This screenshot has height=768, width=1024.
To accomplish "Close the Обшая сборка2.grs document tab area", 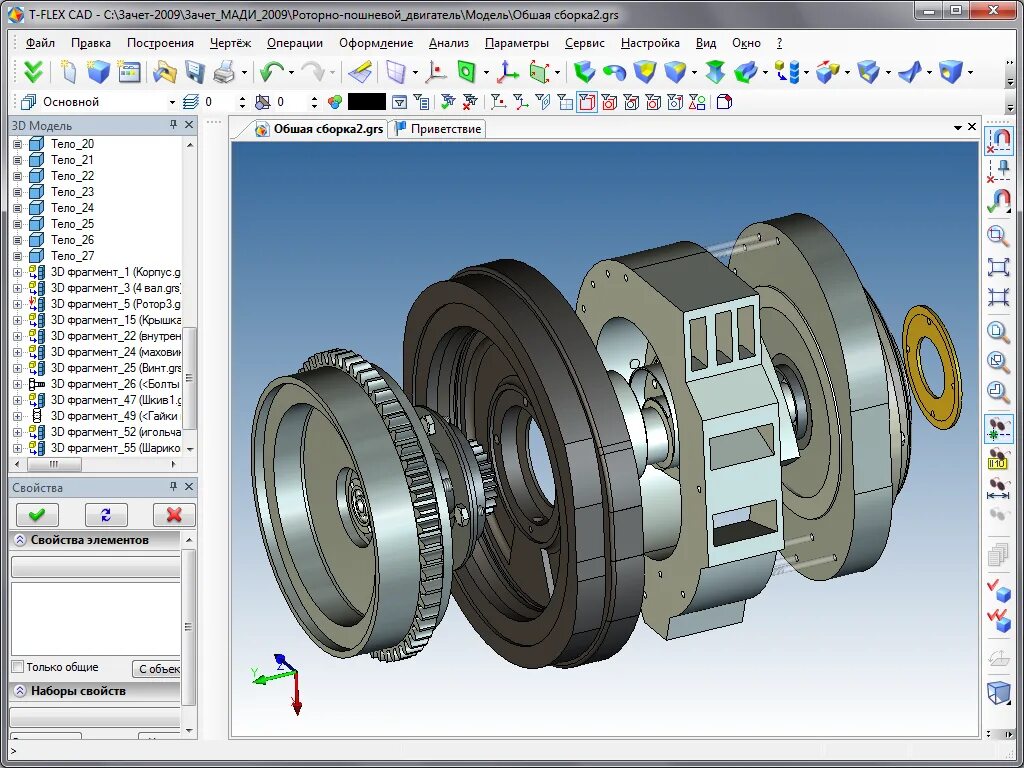I will click(972, 127).
